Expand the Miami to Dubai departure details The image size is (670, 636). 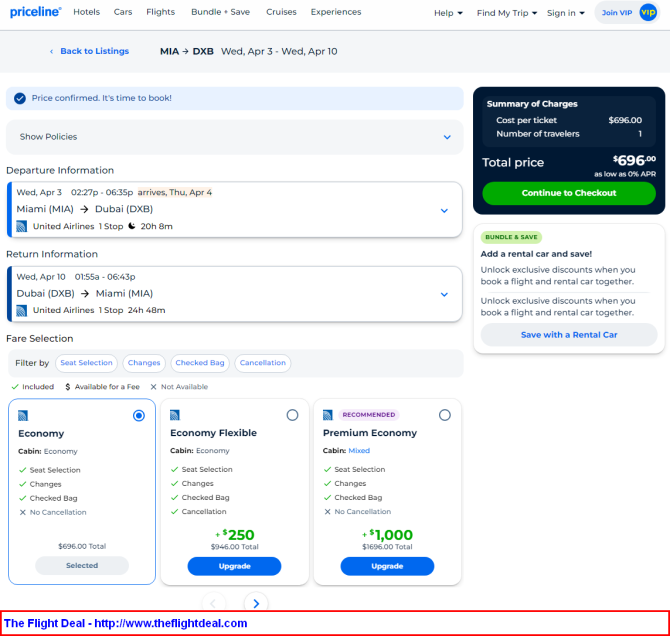click(x=444, y=211)
